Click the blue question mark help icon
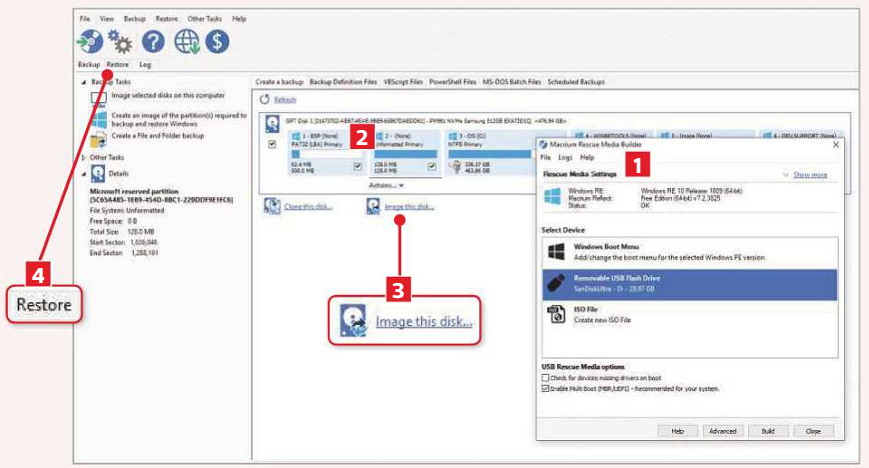 [153, 42]
